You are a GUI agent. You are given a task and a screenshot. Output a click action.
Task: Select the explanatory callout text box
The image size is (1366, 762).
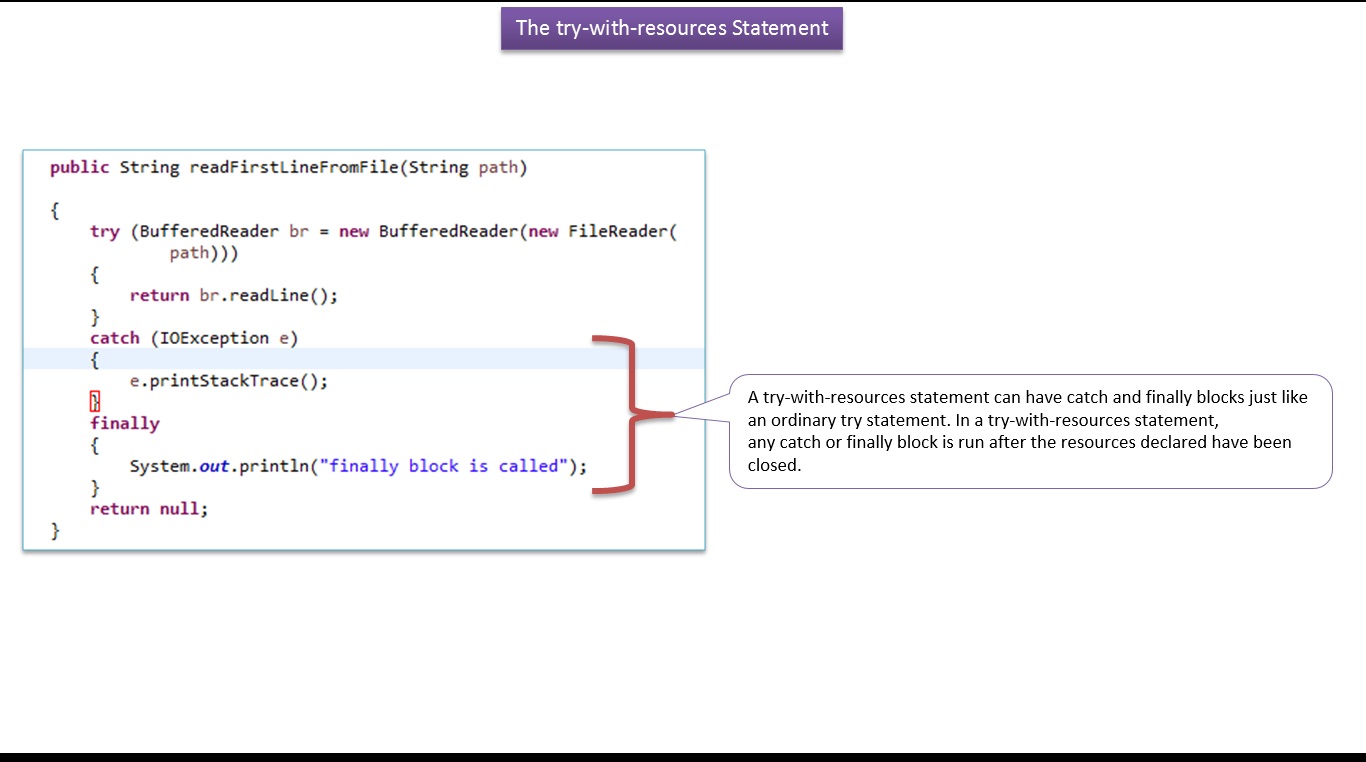click(x=1033, y=431)
